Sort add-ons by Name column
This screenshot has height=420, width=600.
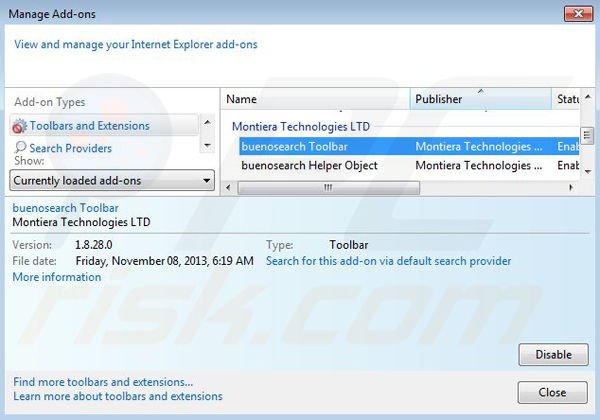coord(315,99)
